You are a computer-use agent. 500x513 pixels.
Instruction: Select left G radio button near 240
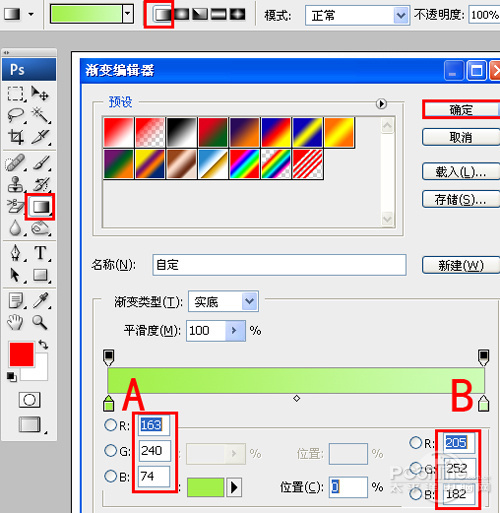pyautogui.click(x=110, y=451)
